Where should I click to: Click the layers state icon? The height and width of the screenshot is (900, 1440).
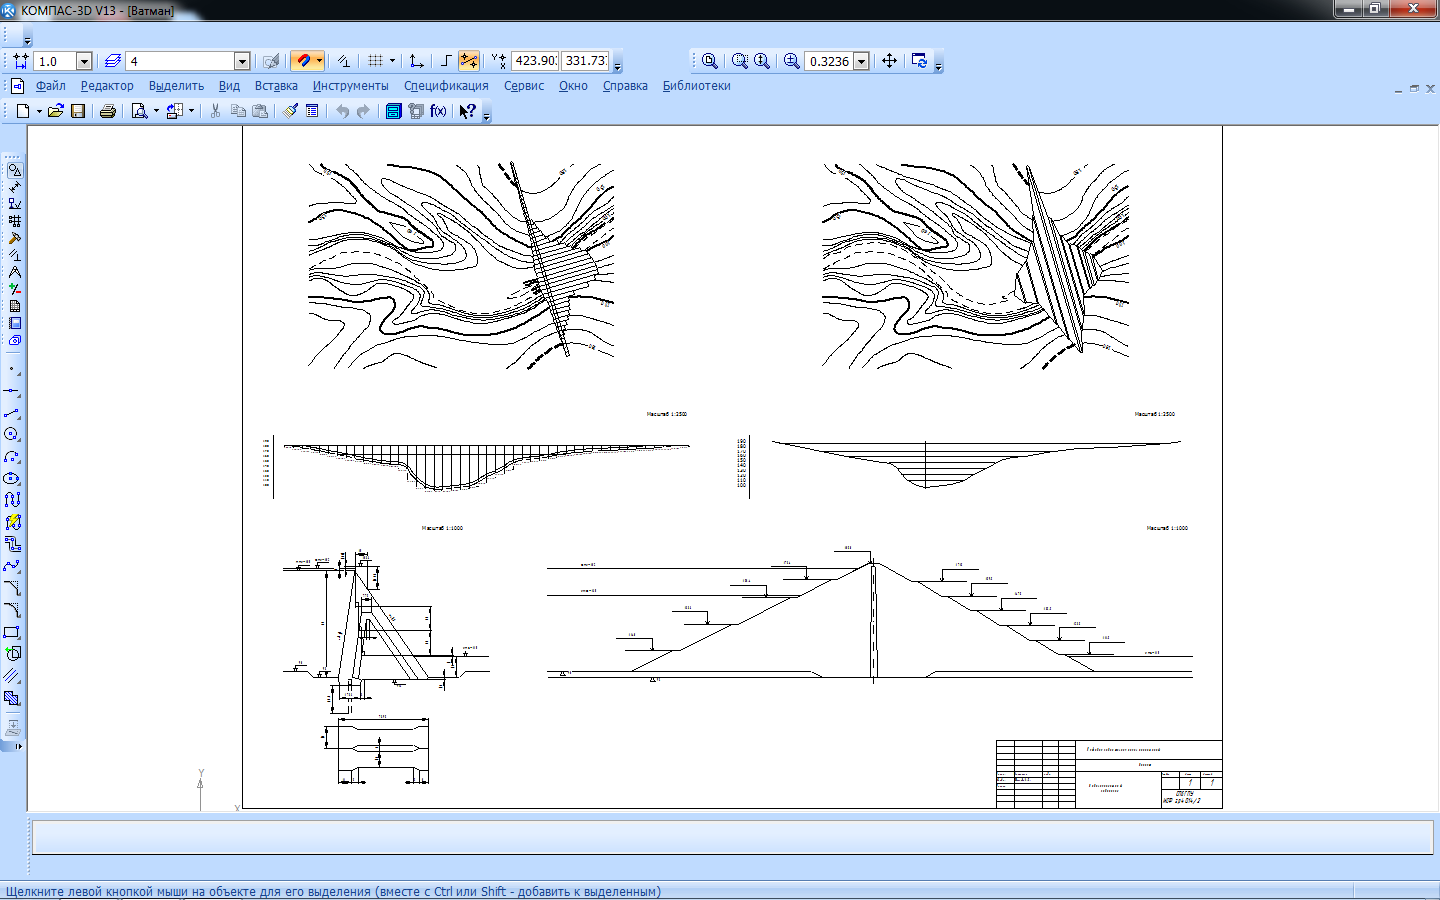(x=113, y=61)
